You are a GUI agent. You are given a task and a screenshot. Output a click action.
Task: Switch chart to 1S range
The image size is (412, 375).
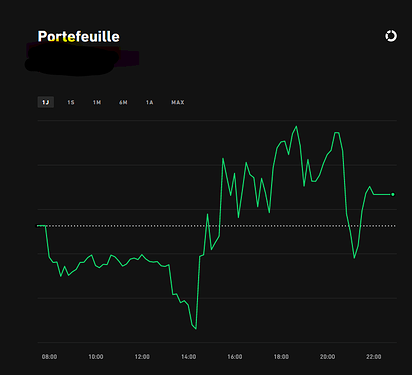tap(71, 102)
